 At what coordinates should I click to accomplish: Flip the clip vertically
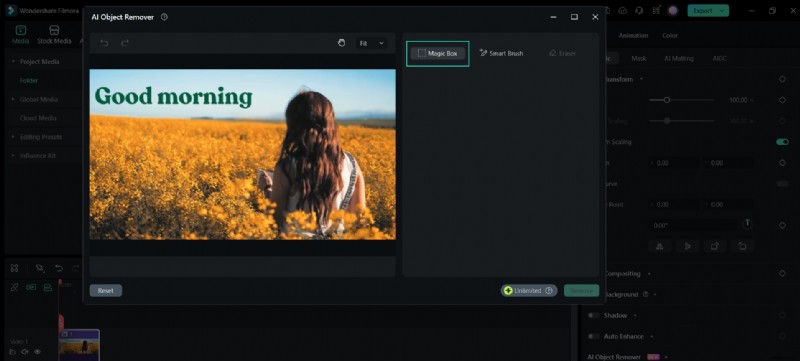(687, 246)
